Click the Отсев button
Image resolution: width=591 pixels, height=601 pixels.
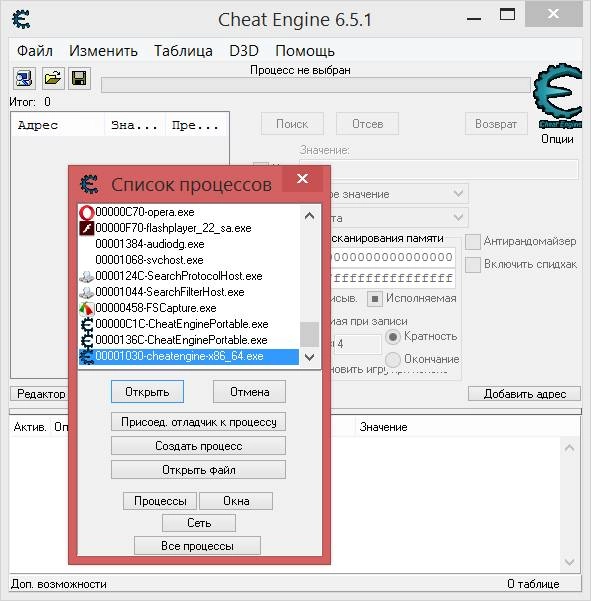[x=368, y=124]
